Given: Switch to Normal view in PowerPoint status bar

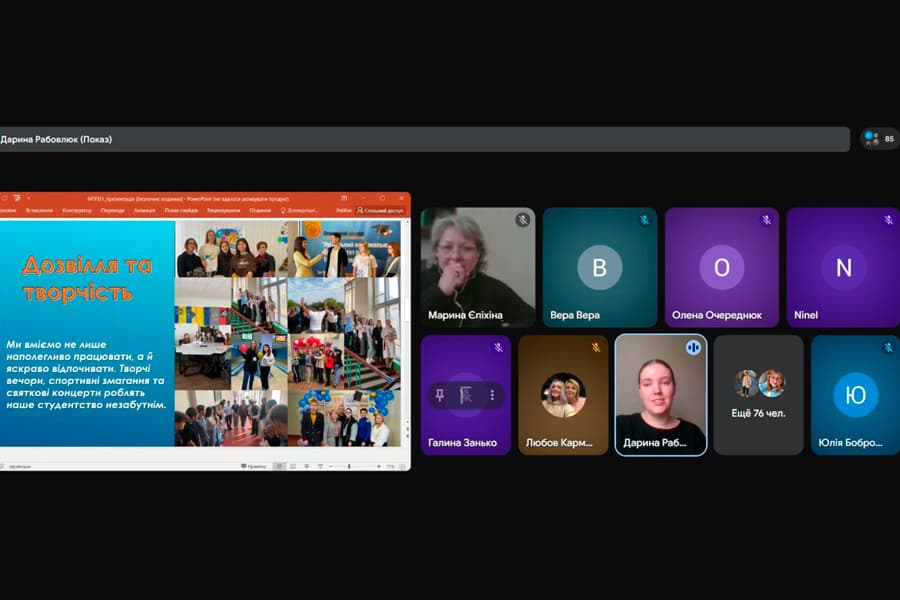Looking at the screenshot, I should [x=280, y=466].
